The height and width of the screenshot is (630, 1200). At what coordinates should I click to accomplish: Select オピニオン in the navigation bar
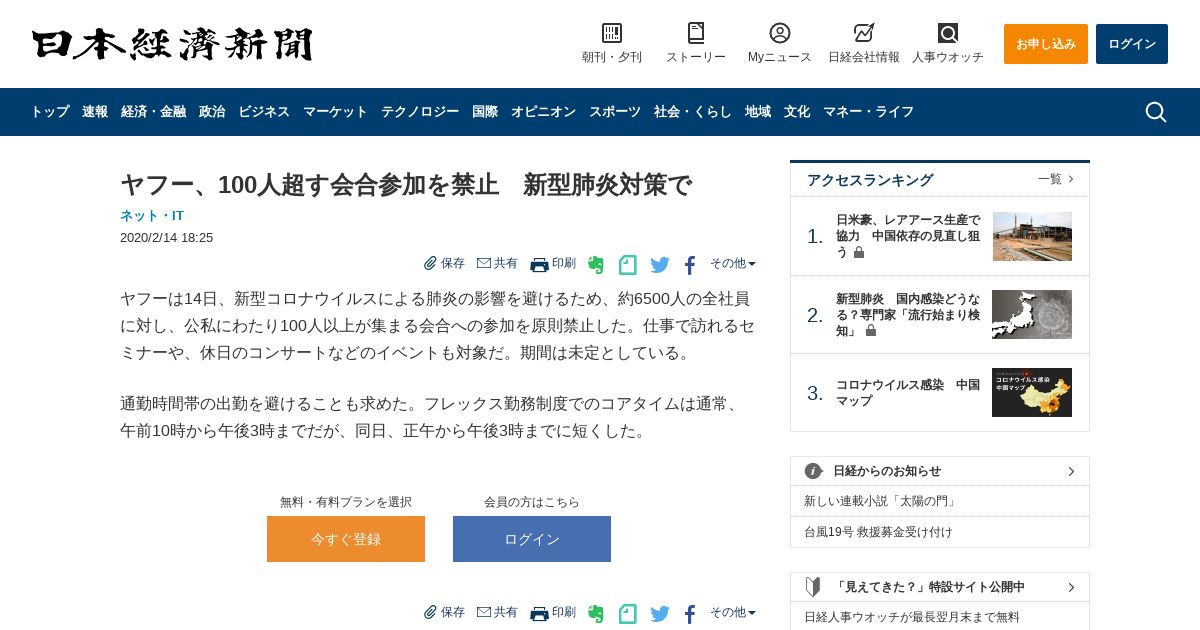(x=543, y=112)
